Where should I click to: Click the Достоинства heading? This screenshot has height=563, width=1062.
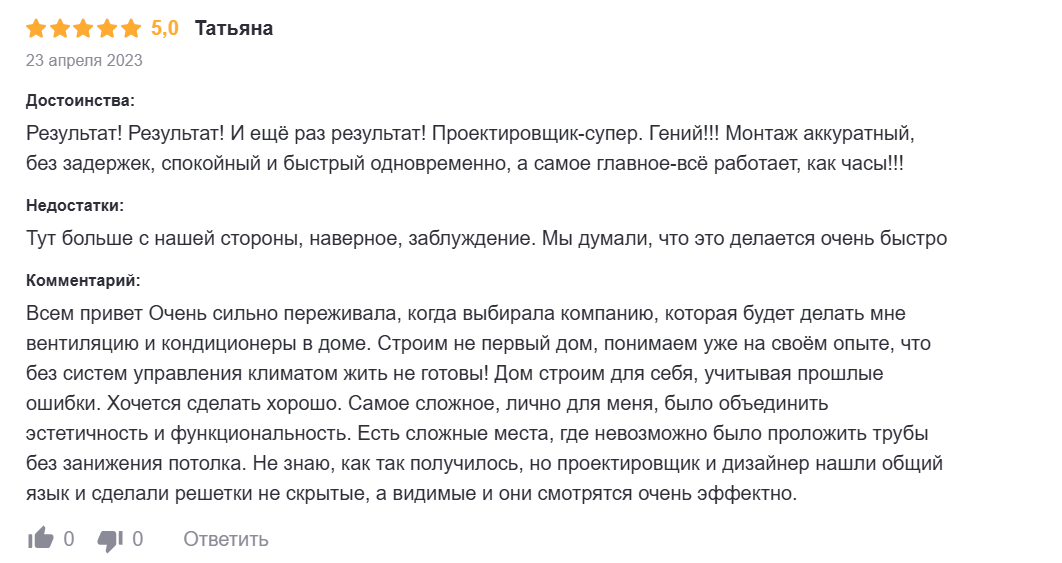click(79, 100)
